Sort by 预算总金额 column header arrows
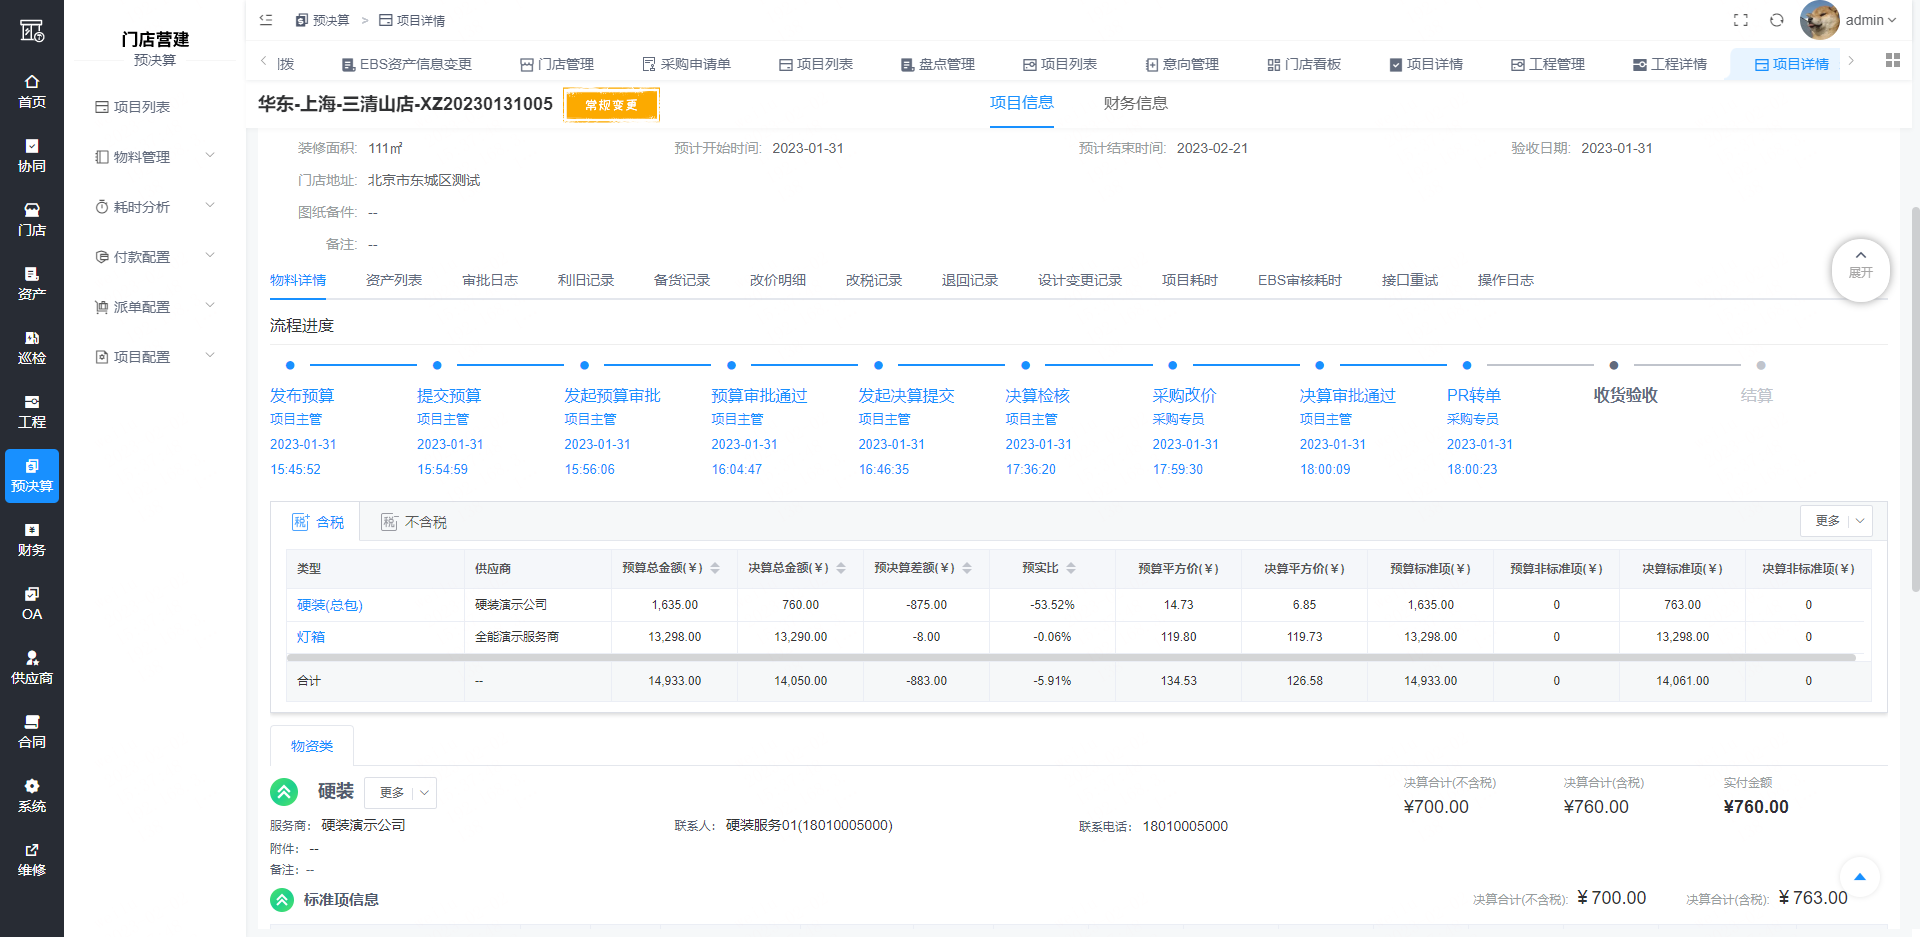The height and width of the screenshot is (937, 1920). tap(715, 568)
